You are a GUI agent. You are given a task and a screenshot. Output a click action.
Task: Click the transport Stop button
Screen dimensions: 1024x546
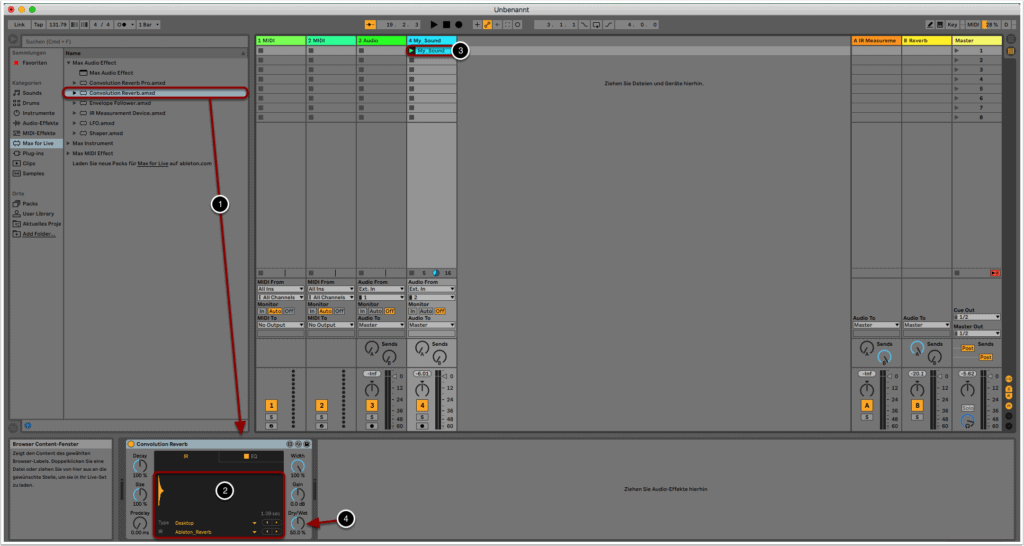pyautogui.click(x=446, y=23)
